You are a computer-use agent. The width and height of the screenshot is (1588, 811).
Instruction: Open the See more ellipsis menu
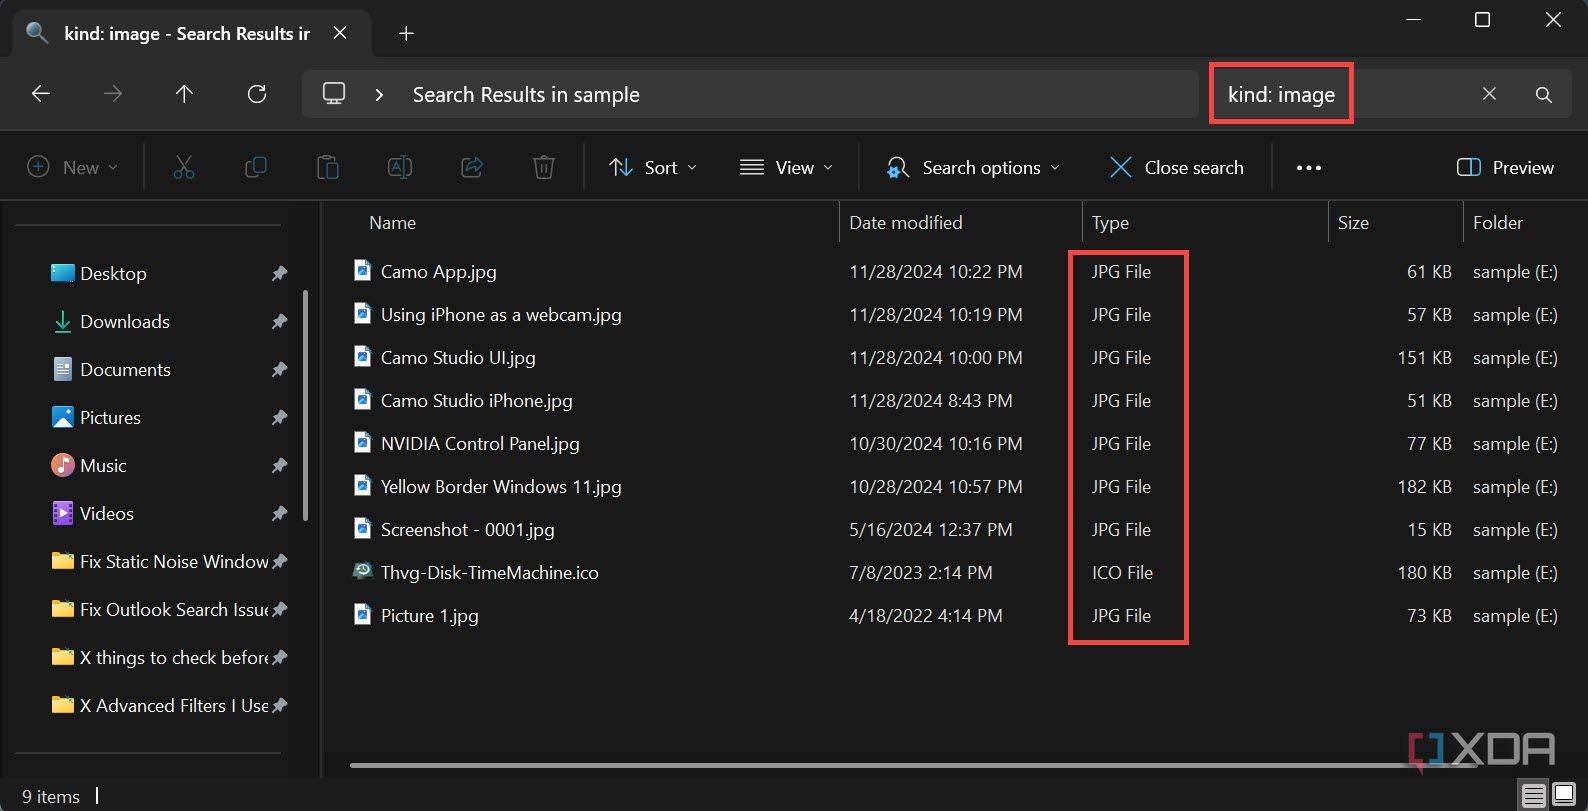(1308, 167)
